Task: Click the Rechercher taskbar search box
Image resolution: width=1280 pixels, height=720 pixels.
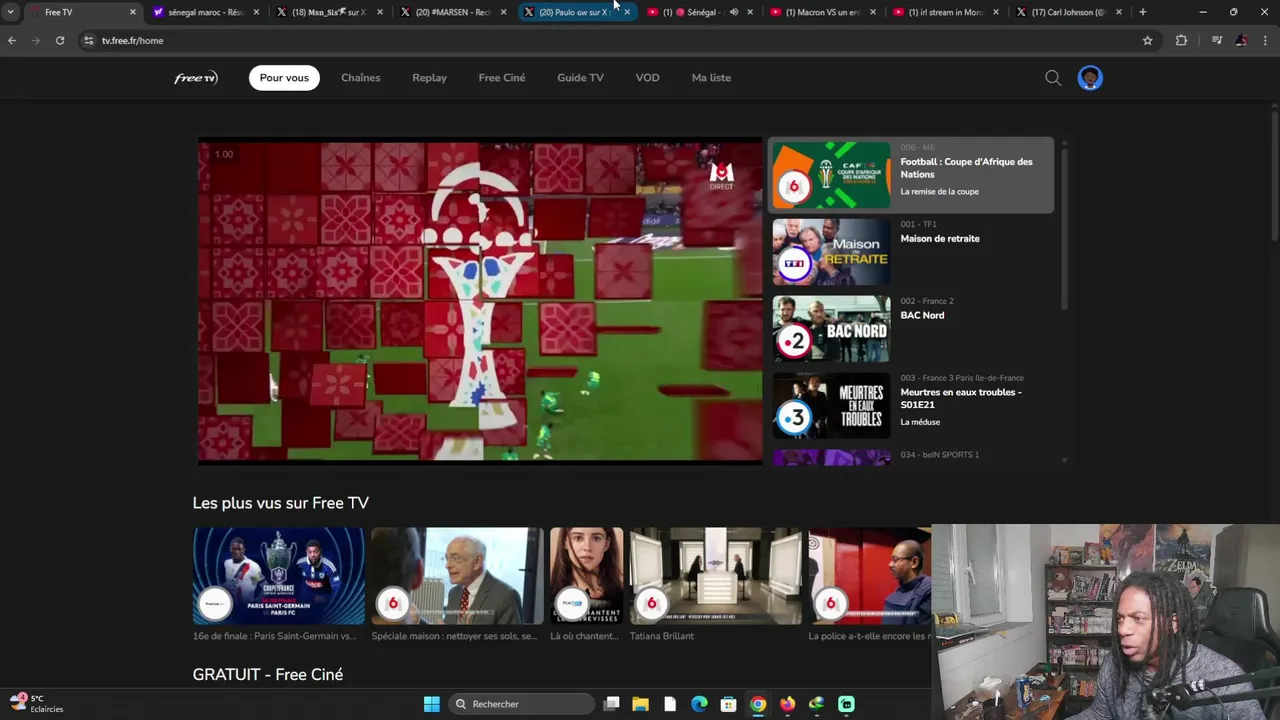Action: tap(520, 704)
